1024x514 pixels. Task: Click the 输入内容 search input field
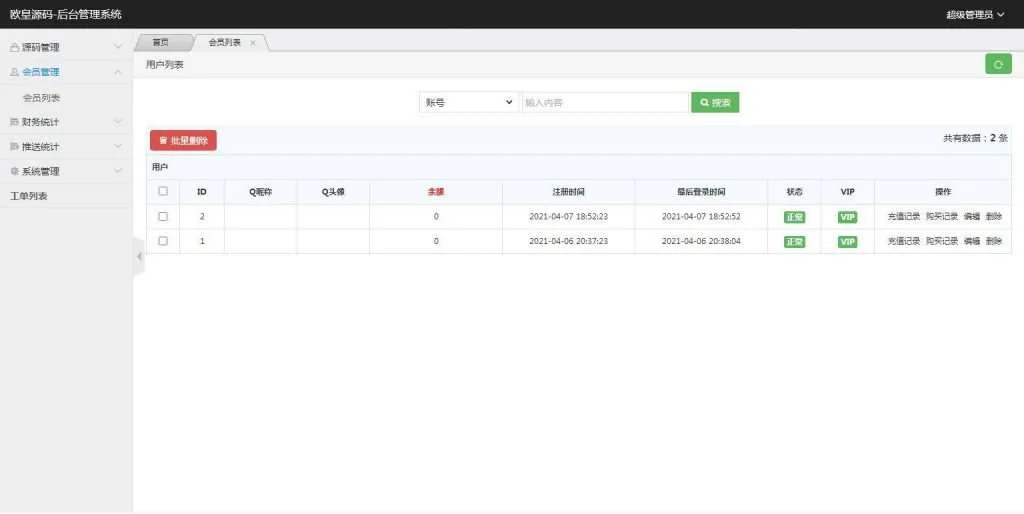tap(605, 102)
